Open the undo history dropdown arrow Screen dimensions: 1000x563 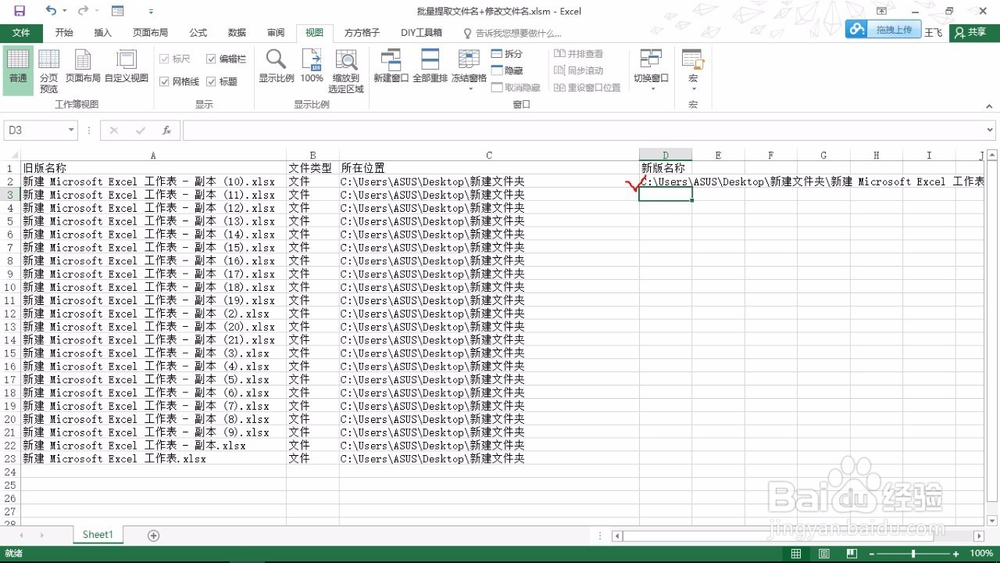64,11
